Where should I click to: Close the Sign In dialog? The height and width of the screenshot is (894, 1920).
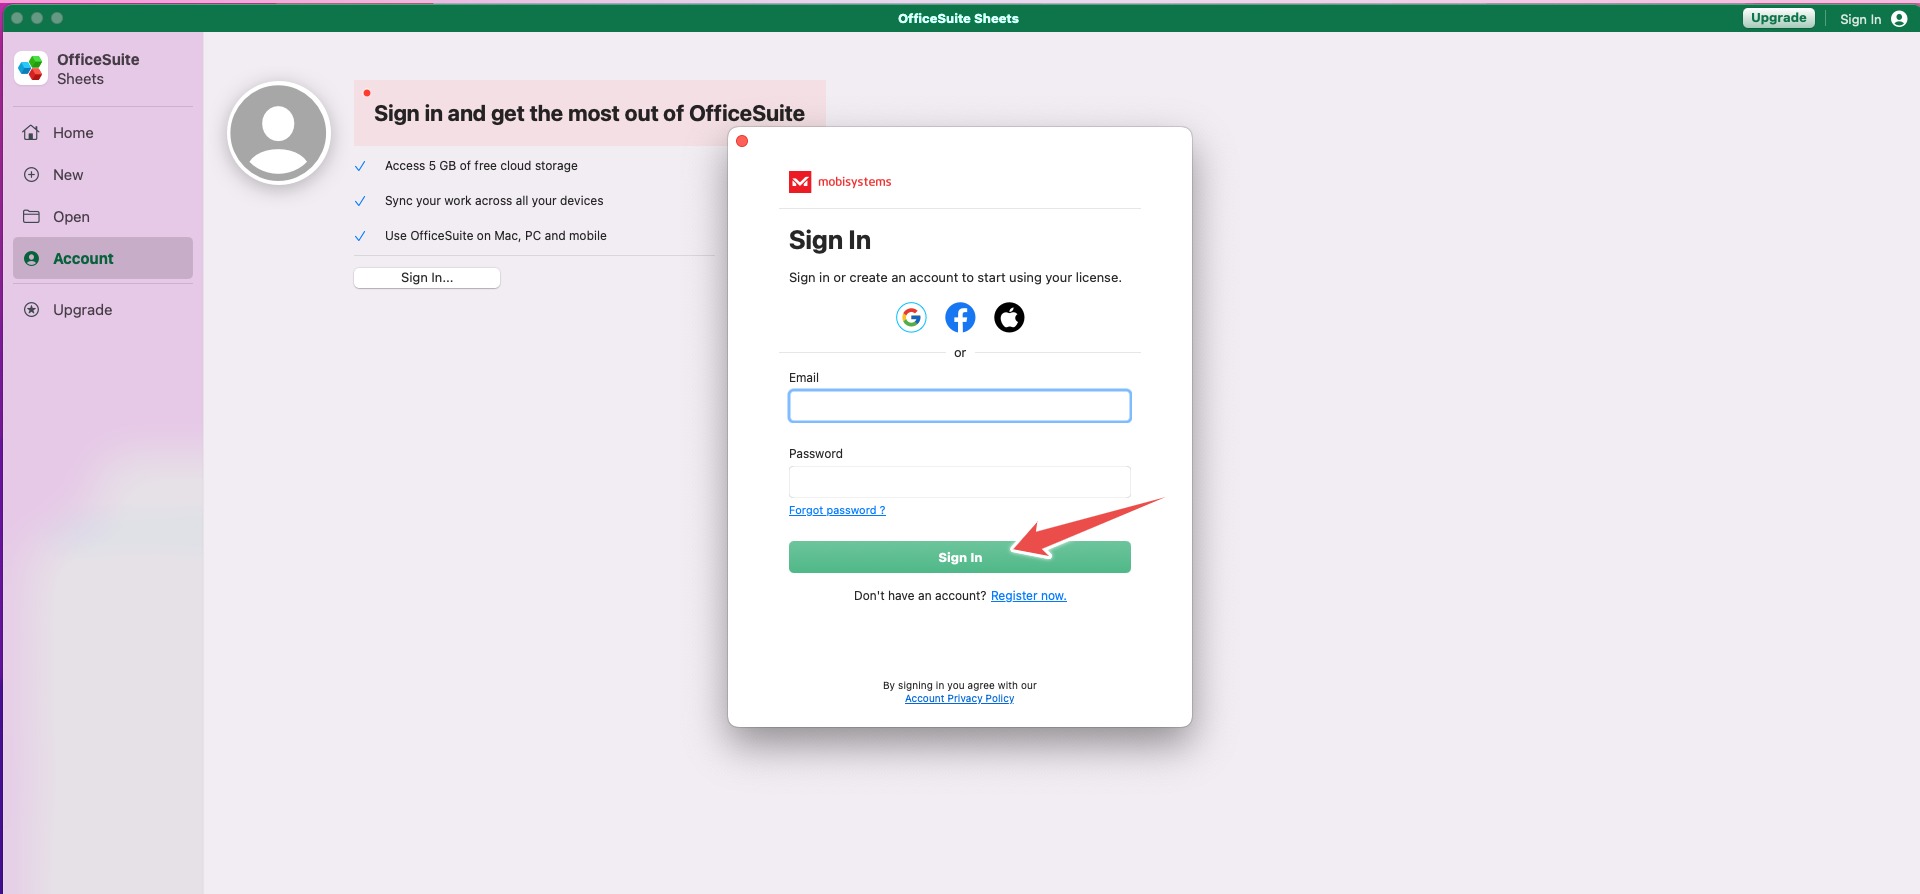point(742,141)
